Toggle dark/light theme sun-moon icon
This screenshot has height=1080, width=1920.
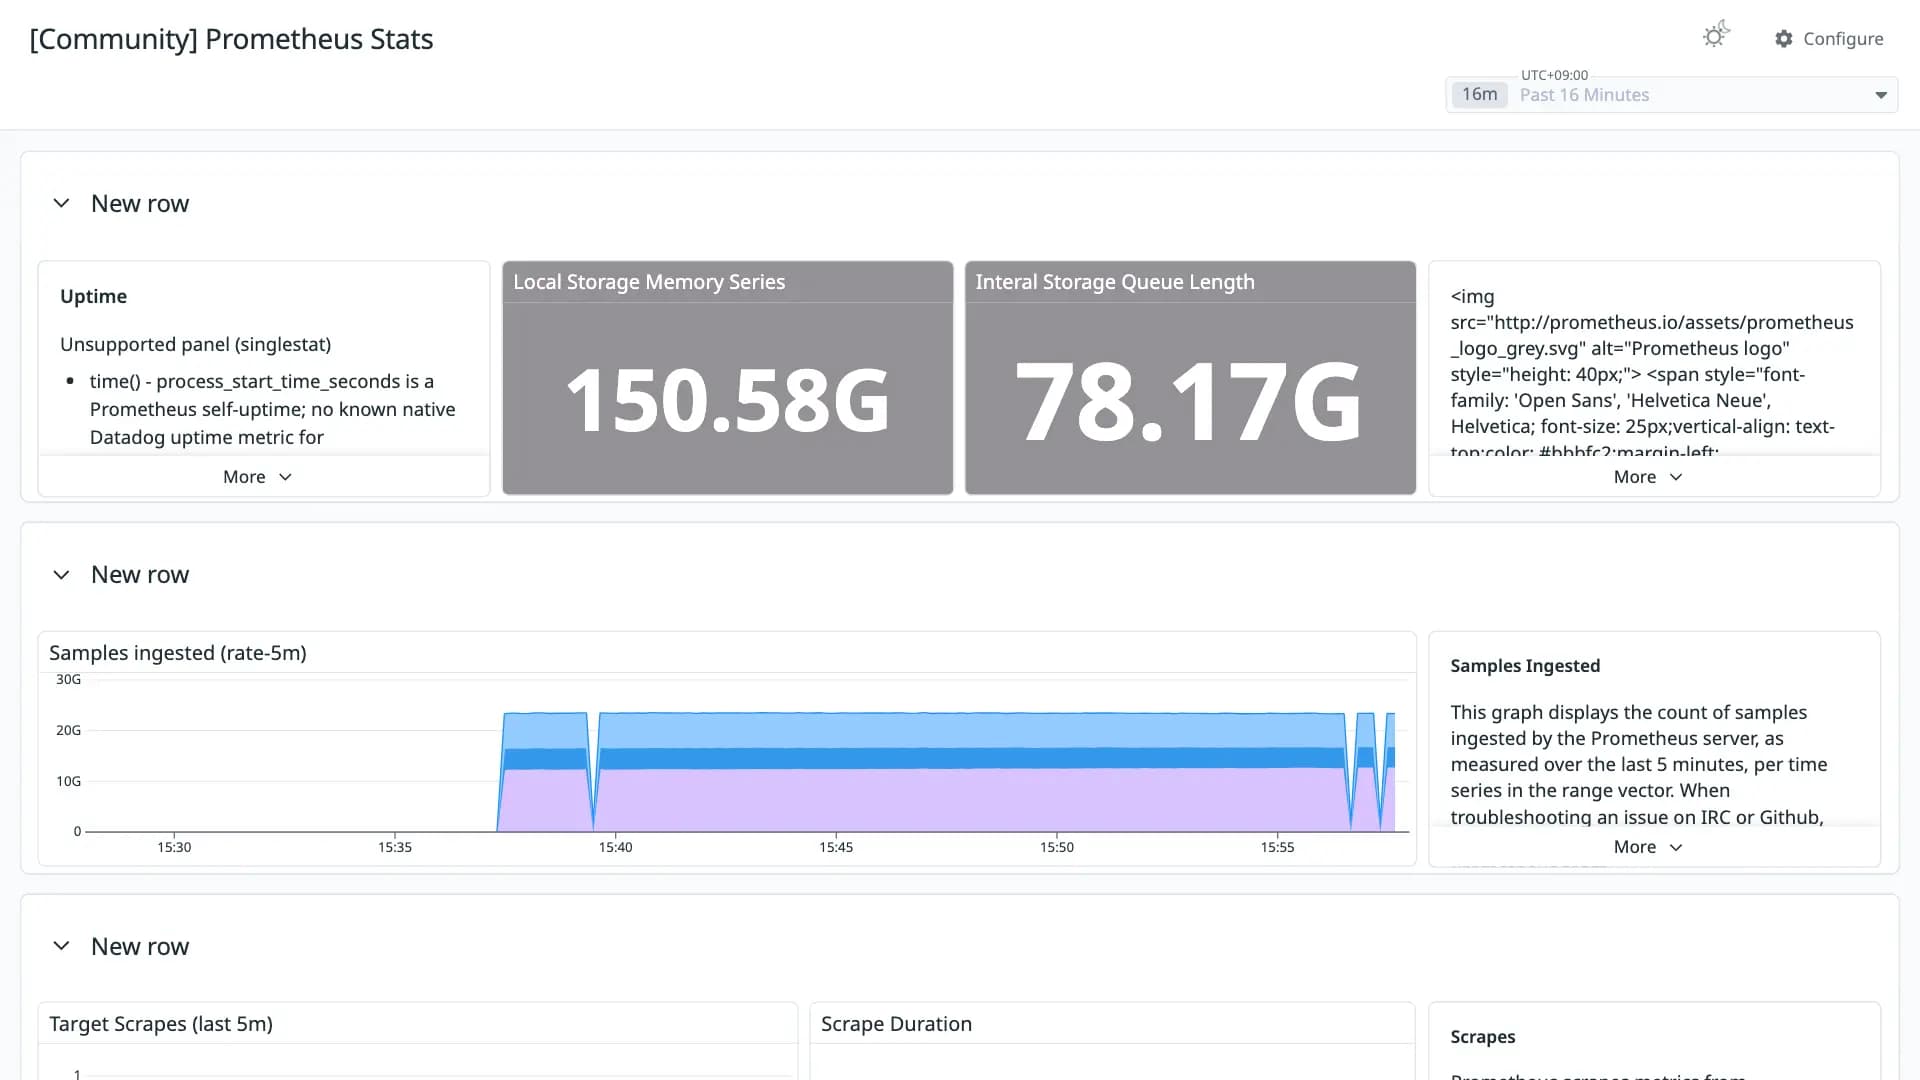coord(1716,36)
